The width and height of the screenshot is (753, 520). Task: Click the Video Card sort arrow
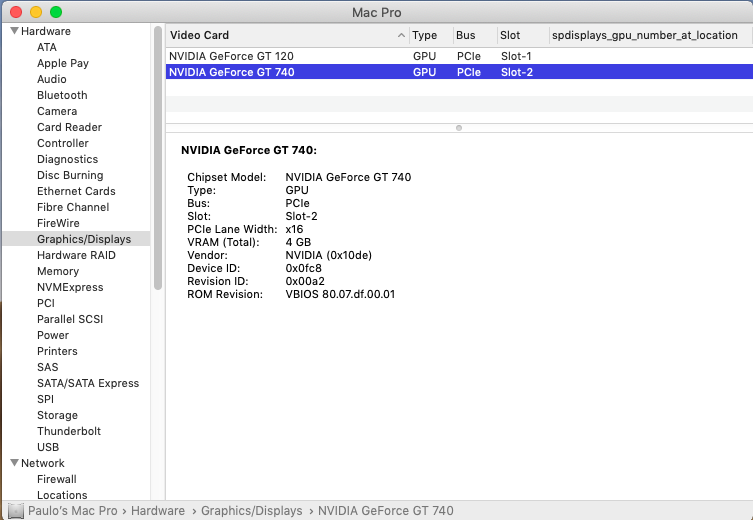[401, 35]
